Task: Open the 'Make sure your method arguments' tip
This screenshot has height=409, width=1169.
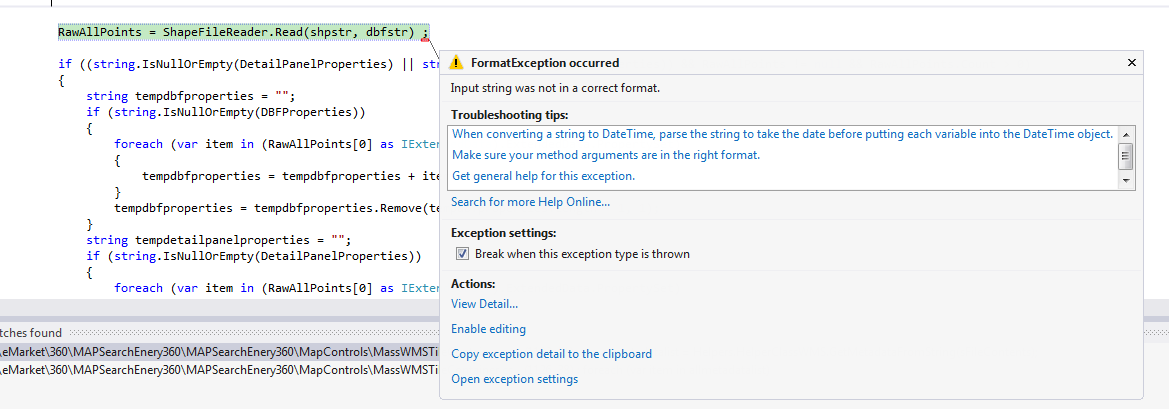Action: 606,155
